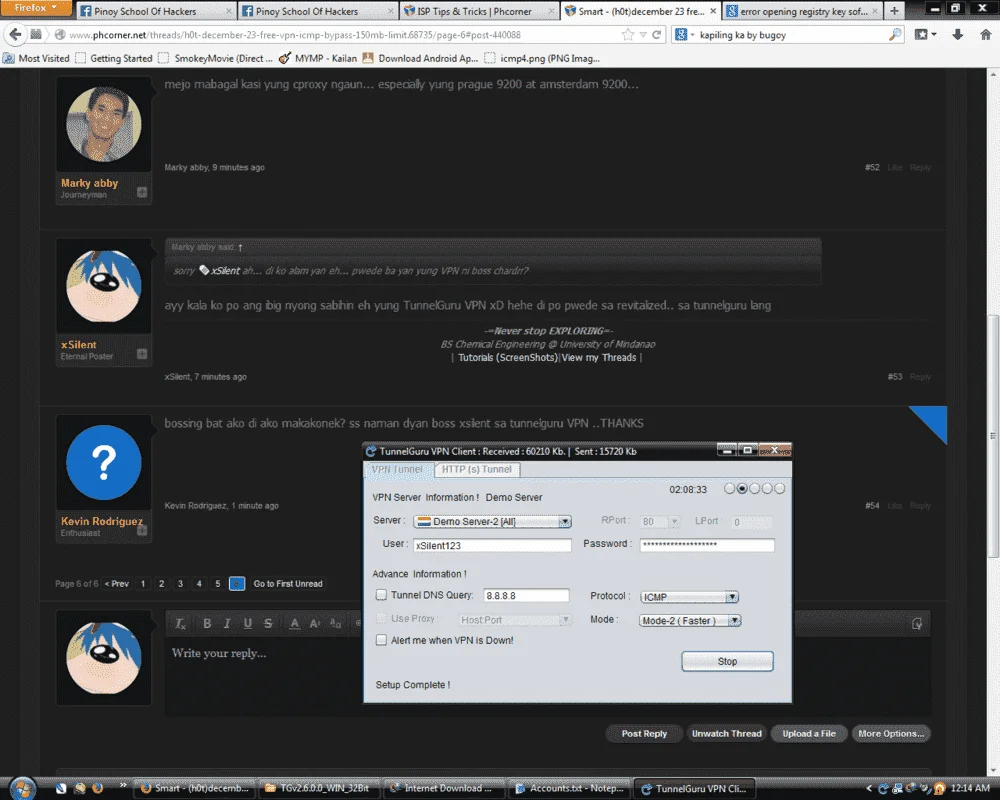Select the first radio indicator in TunnelGuru
This screenshot has width=1000, height=800.
730,489
